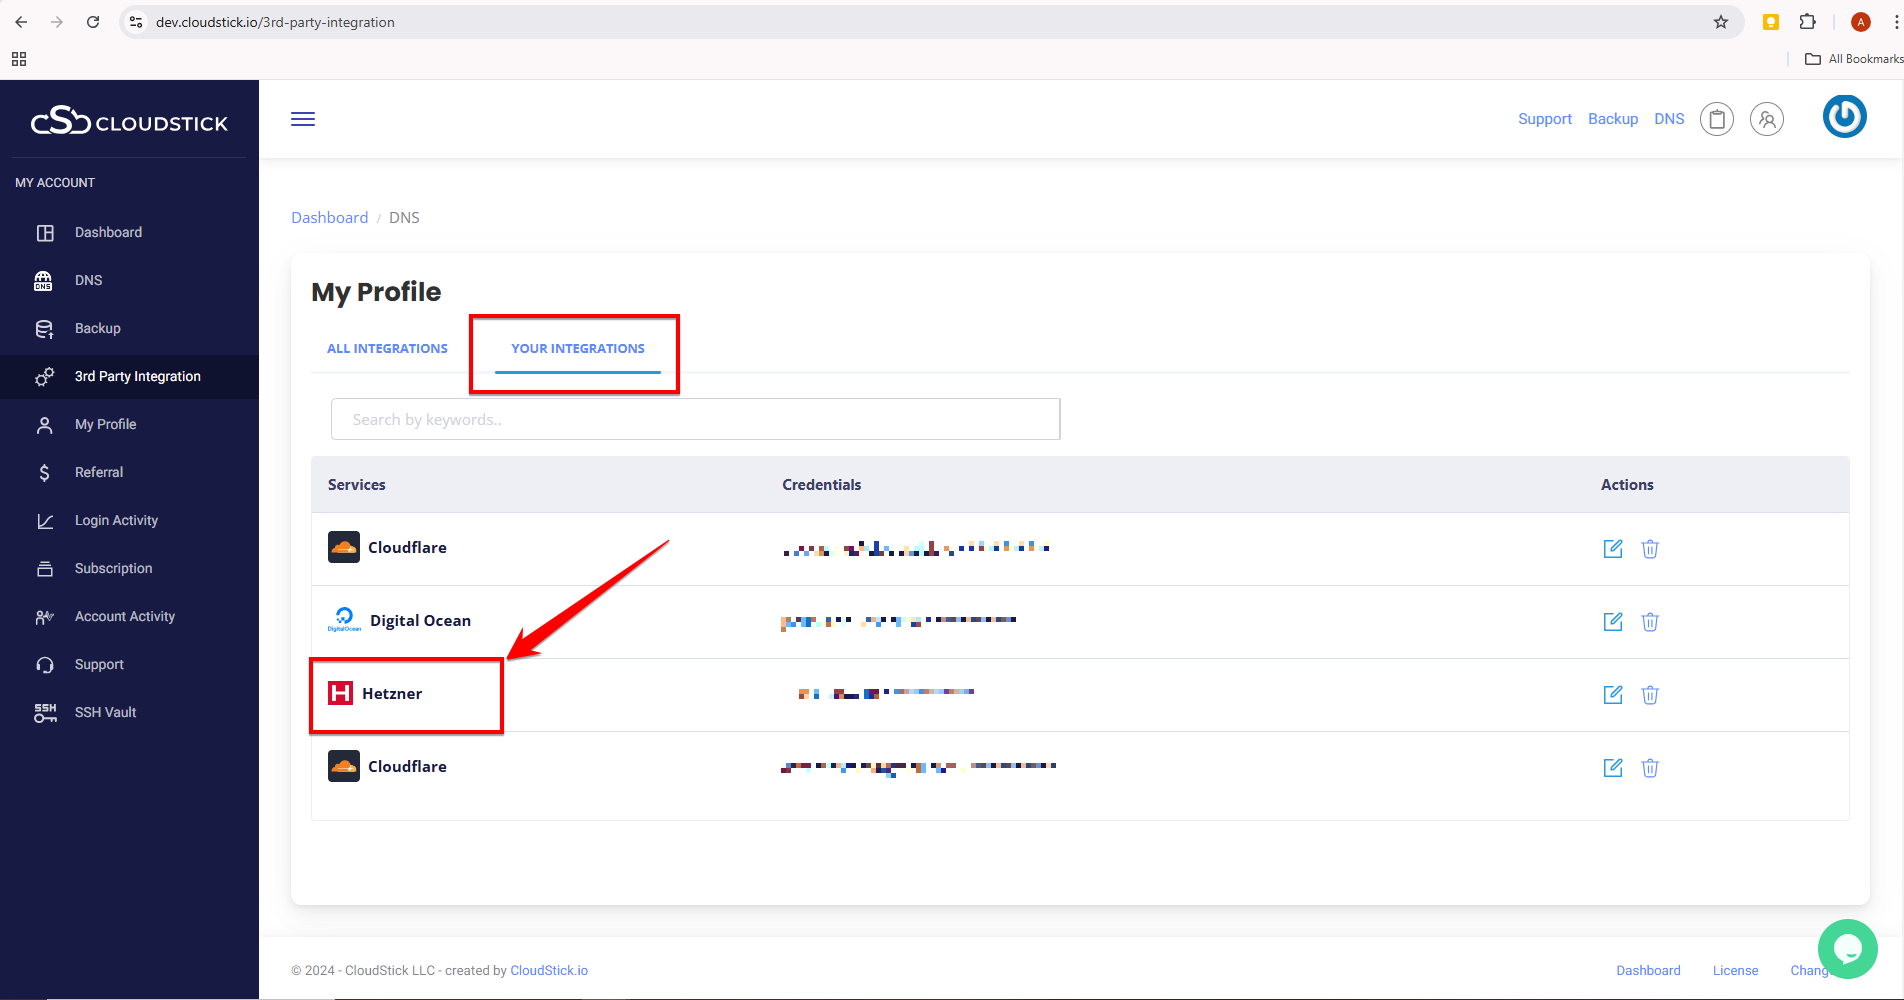Delete the Hetzner integration entry
This screenshot has height=1000, width=1904.
point(1650,695)
